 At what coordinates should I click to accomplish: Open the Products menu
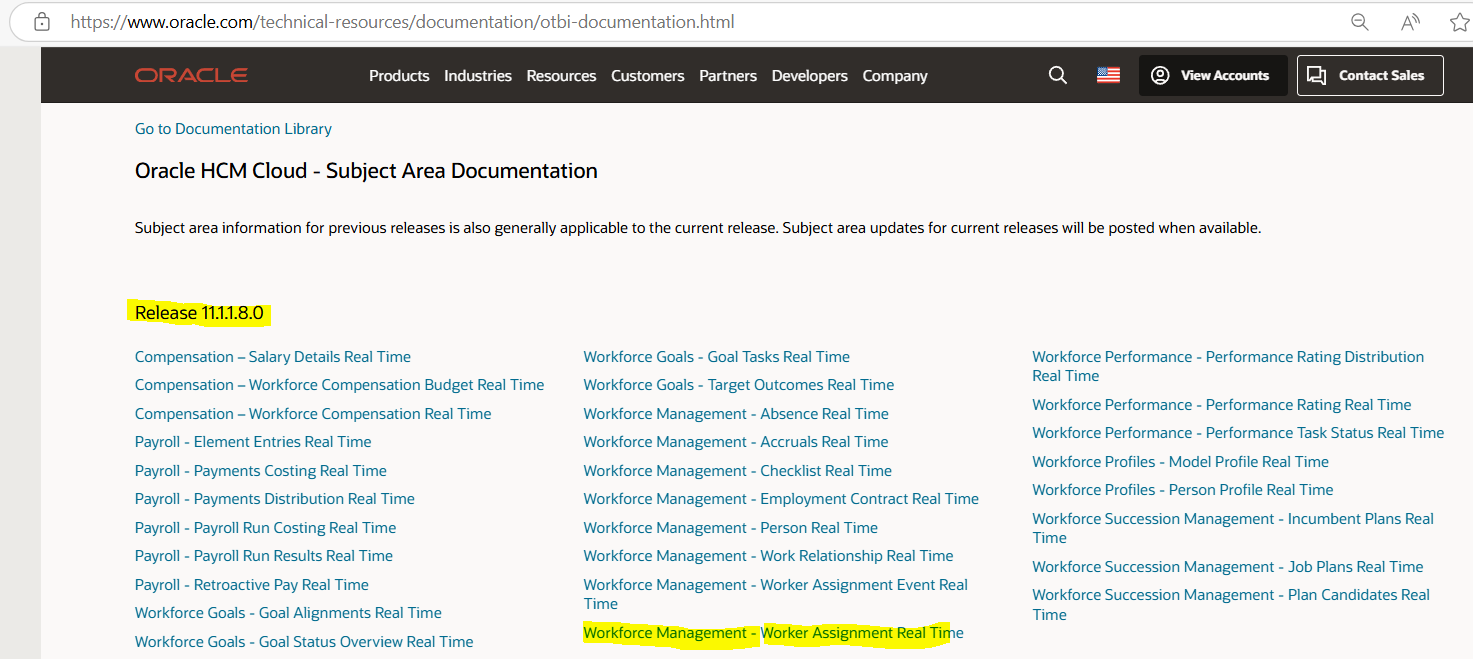[399, 76]
